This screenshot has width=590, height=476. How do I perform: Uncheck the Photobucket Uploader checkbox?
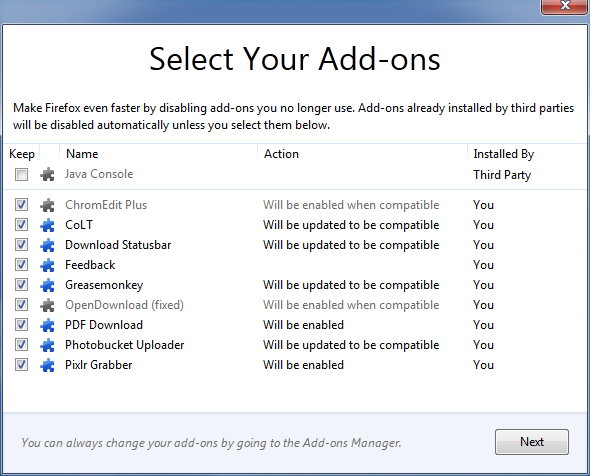[x=21, y=345]
